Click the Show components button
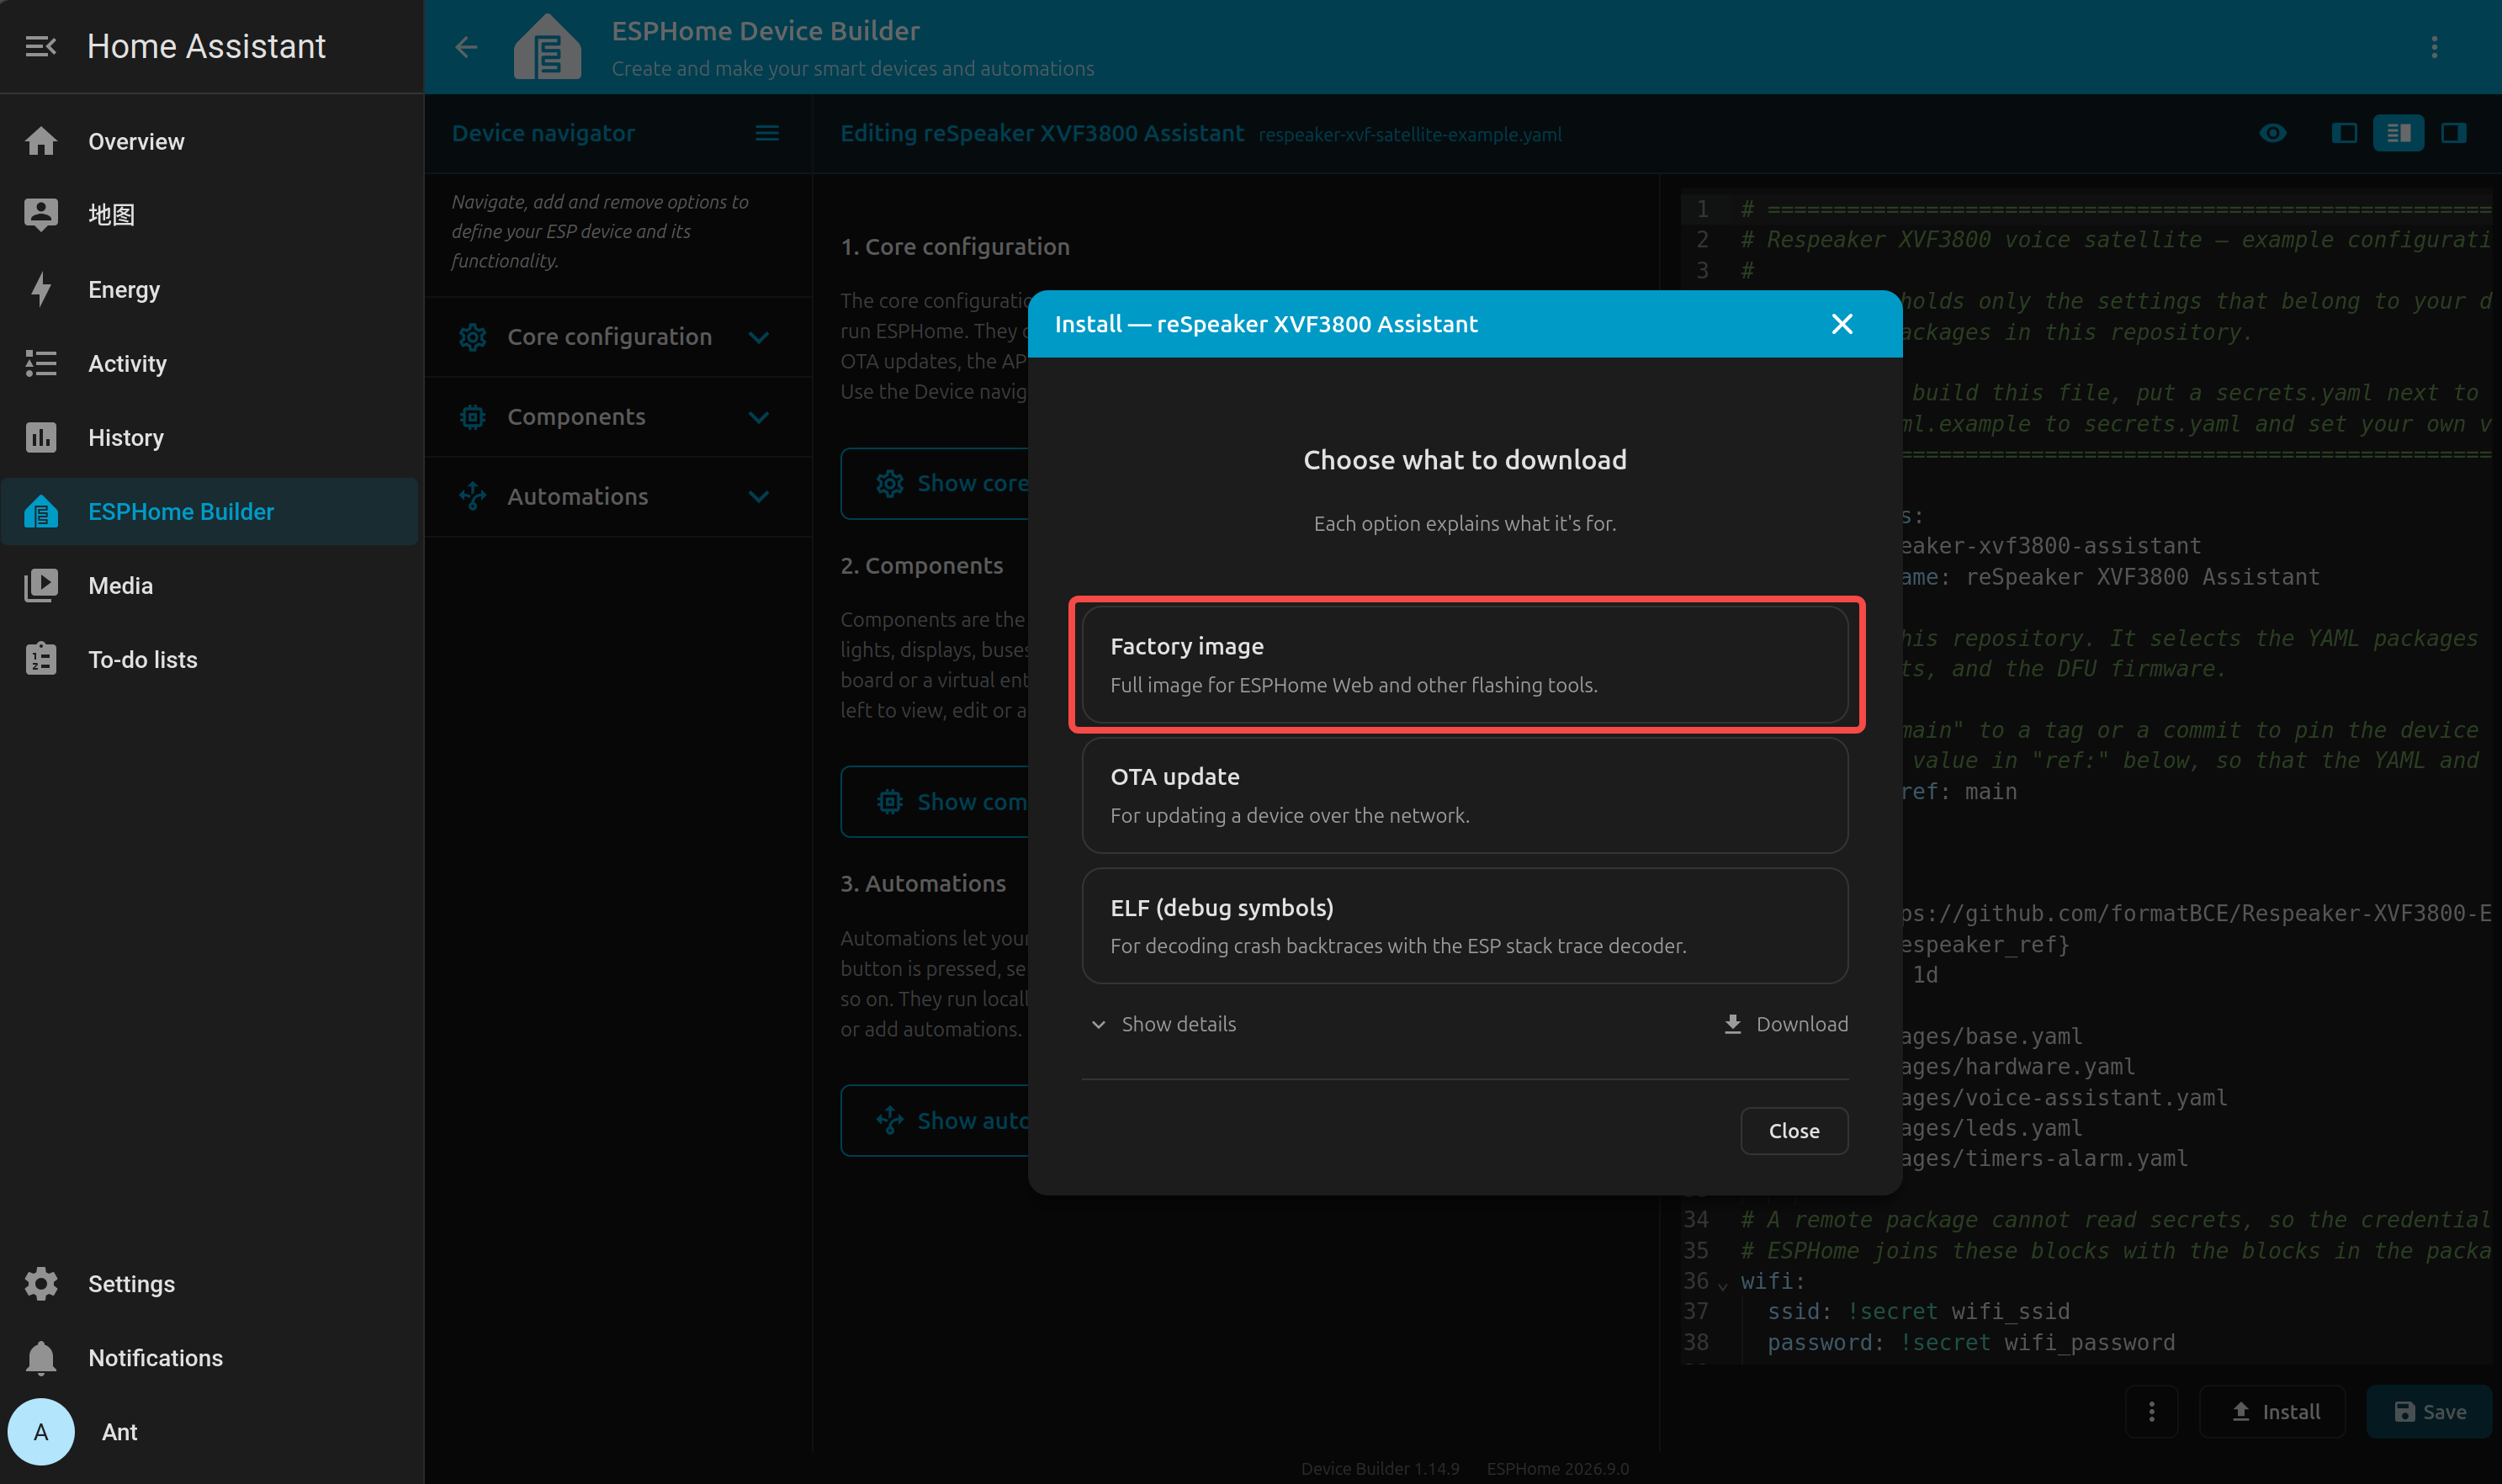The image size is (2502, 1484). coord(934,802)
